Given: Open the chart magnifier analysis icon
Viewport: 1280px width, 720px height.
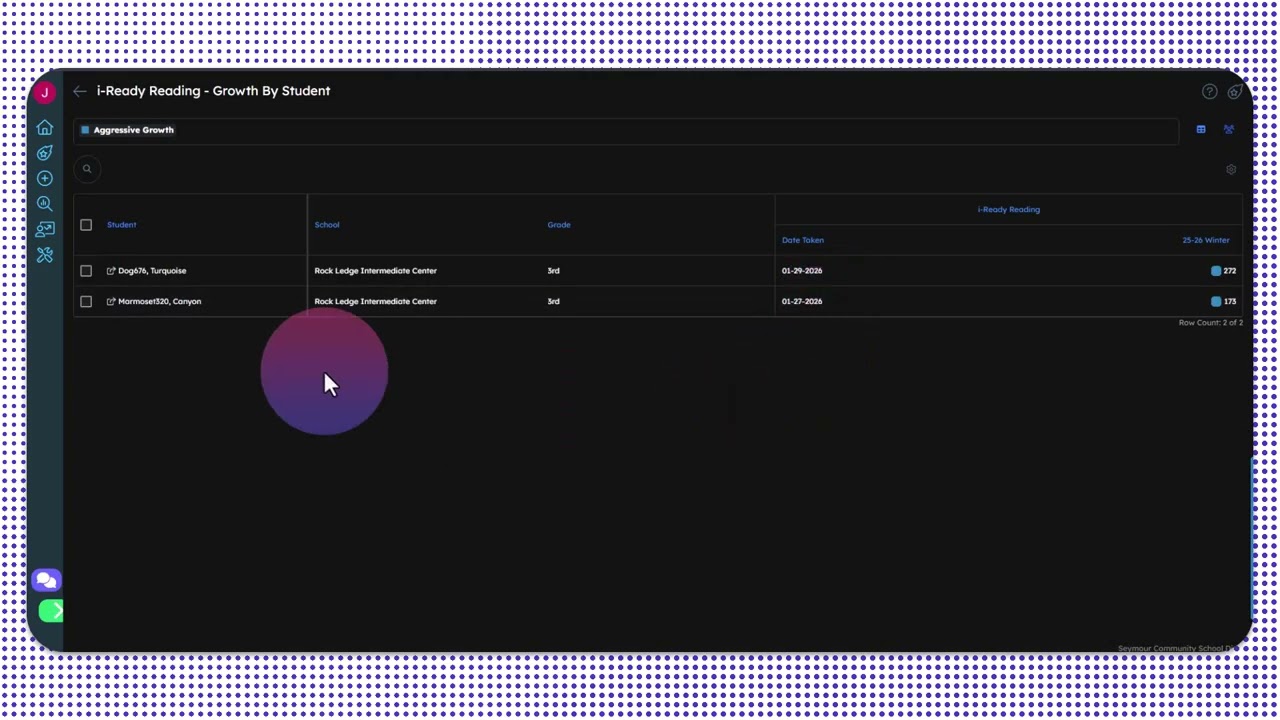Looking at the screenshot, I should point(45,204).
